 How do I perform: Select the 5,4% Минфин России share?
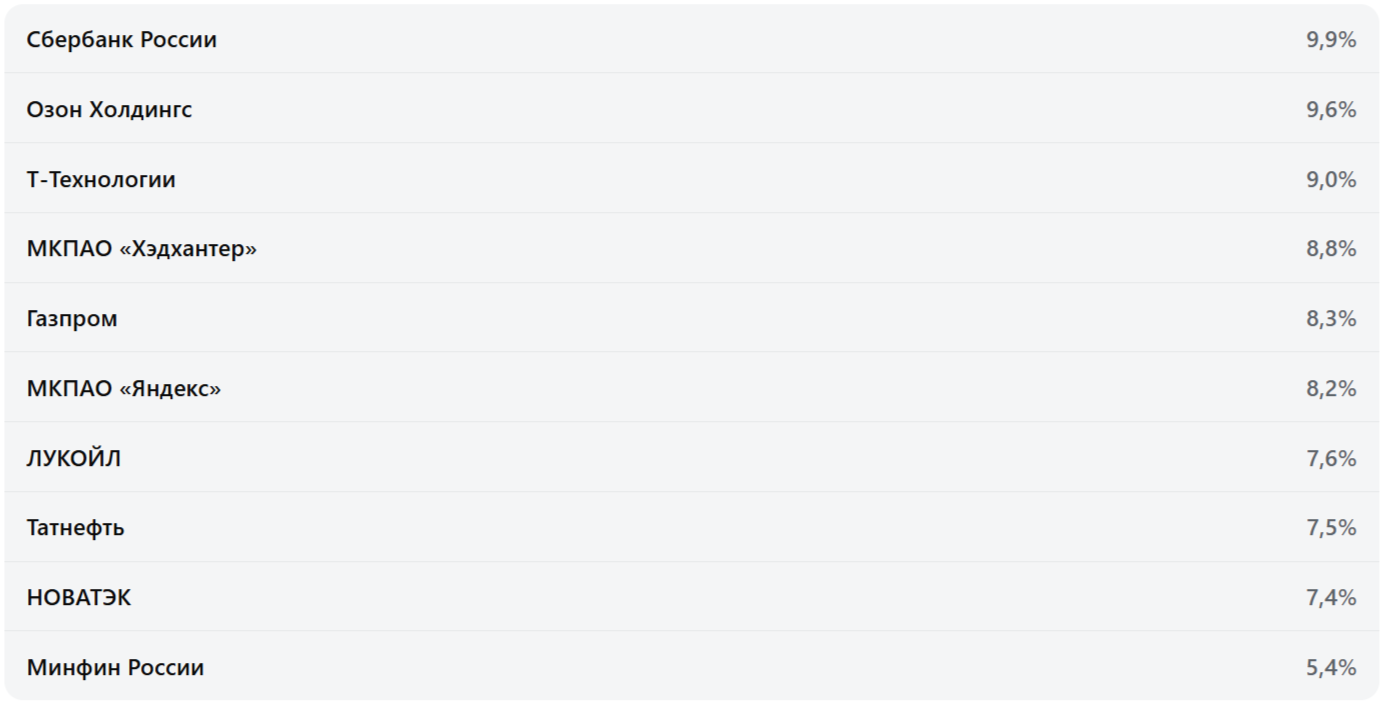coord(1331,668)
